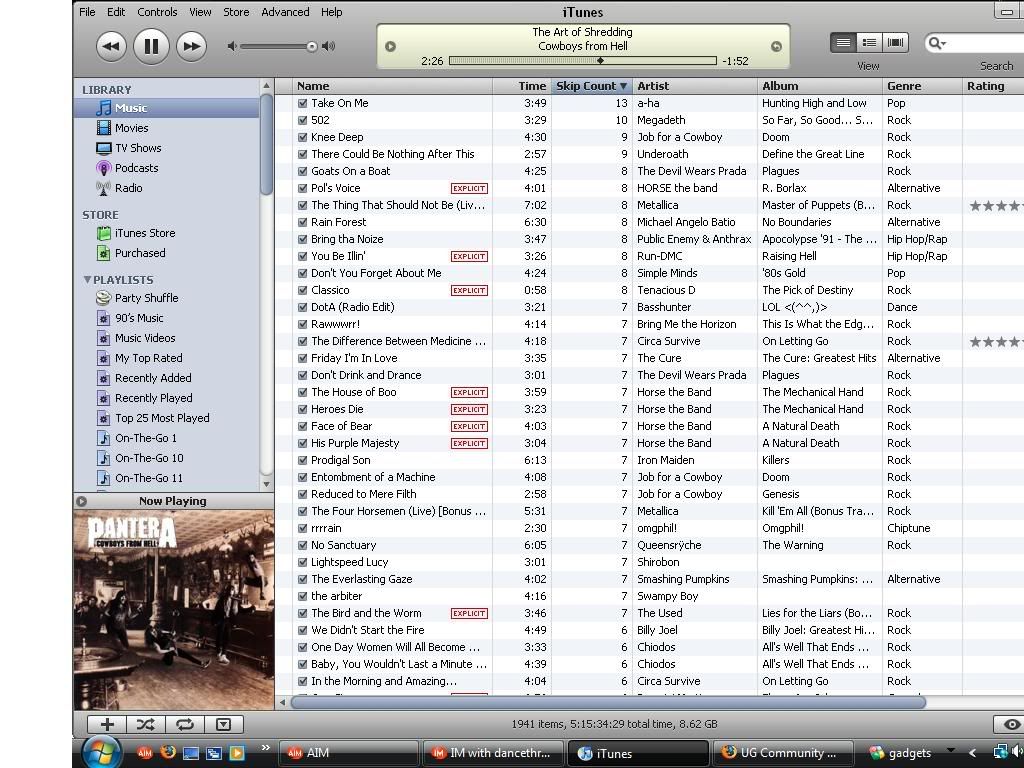Sort by the Artist column header
The width and height of the screenshot is (1024, 768).
click(694, 86)
